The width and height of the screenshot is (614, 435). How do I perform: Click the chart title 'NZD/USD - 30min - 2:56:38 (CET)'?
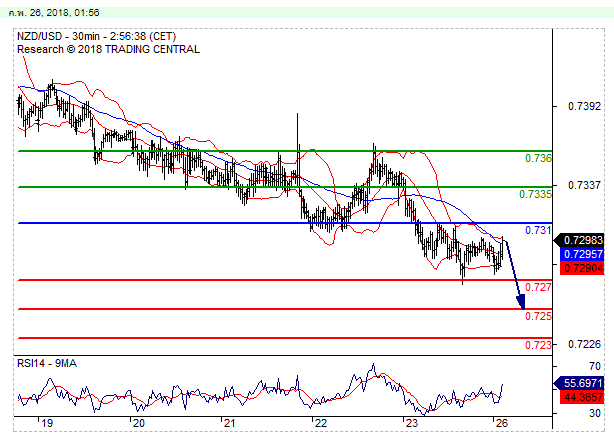pos(96,36)
